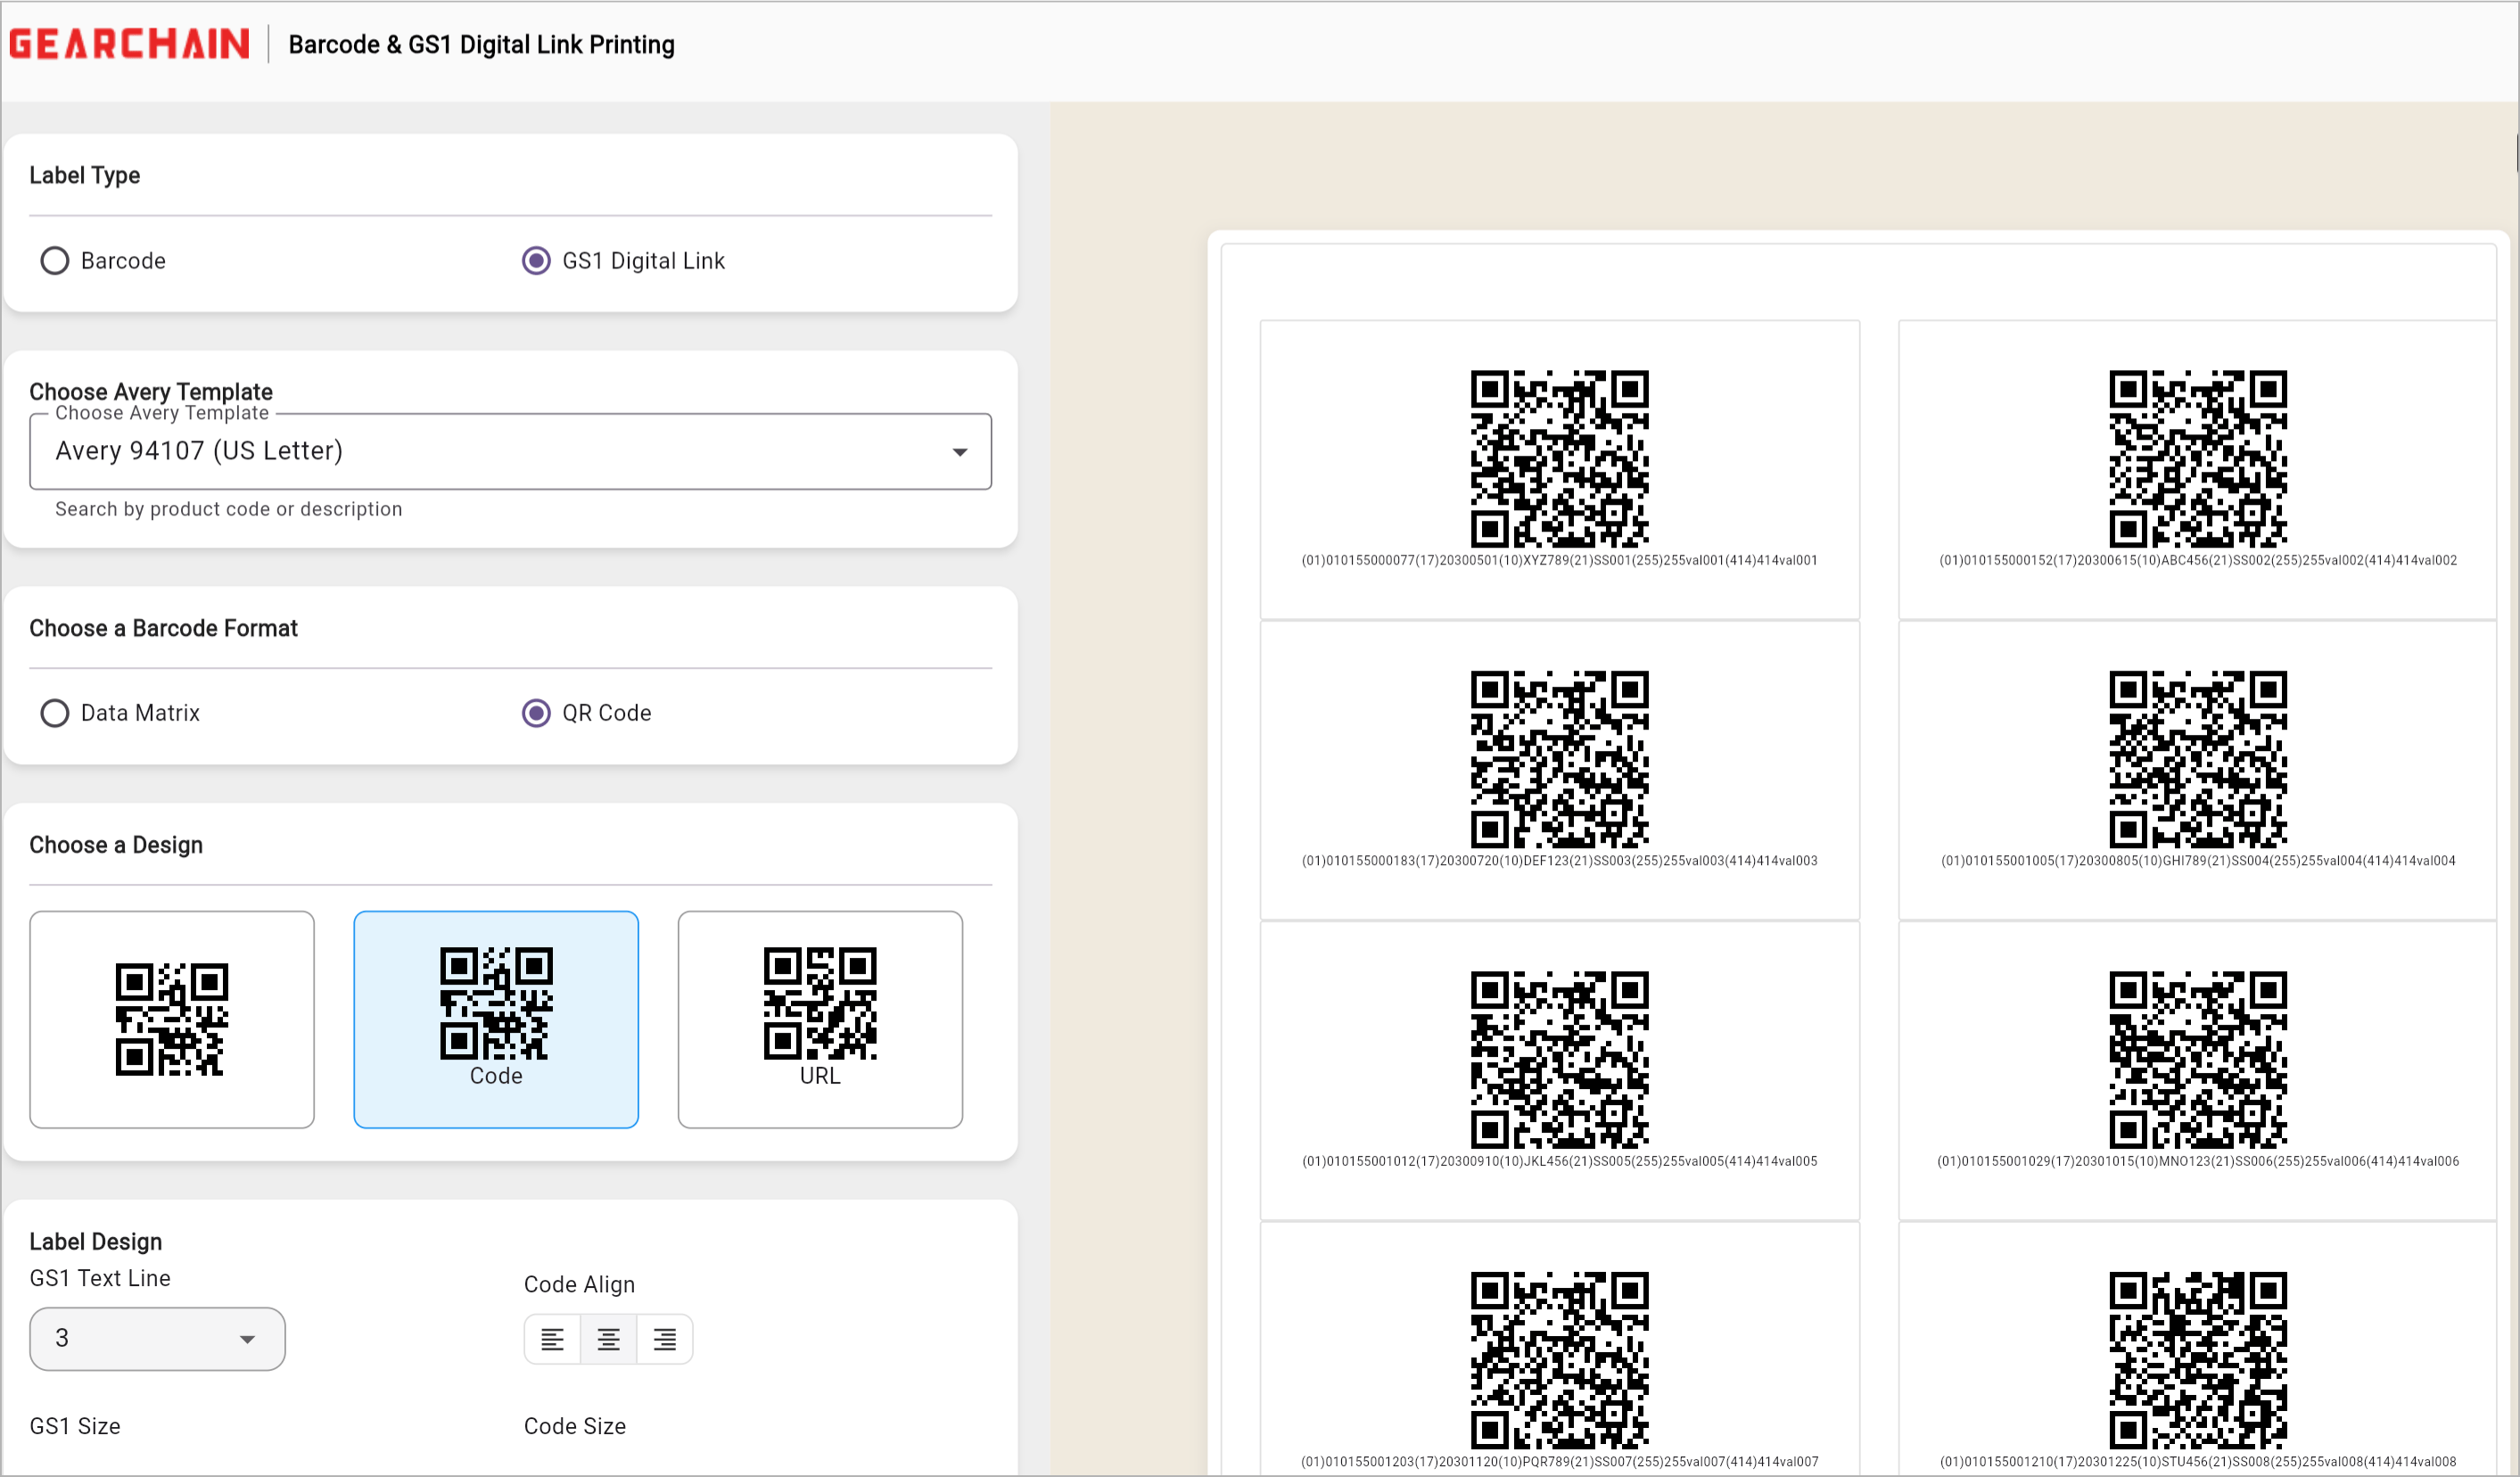Select the QR design labeled Code

point(496,1019)
